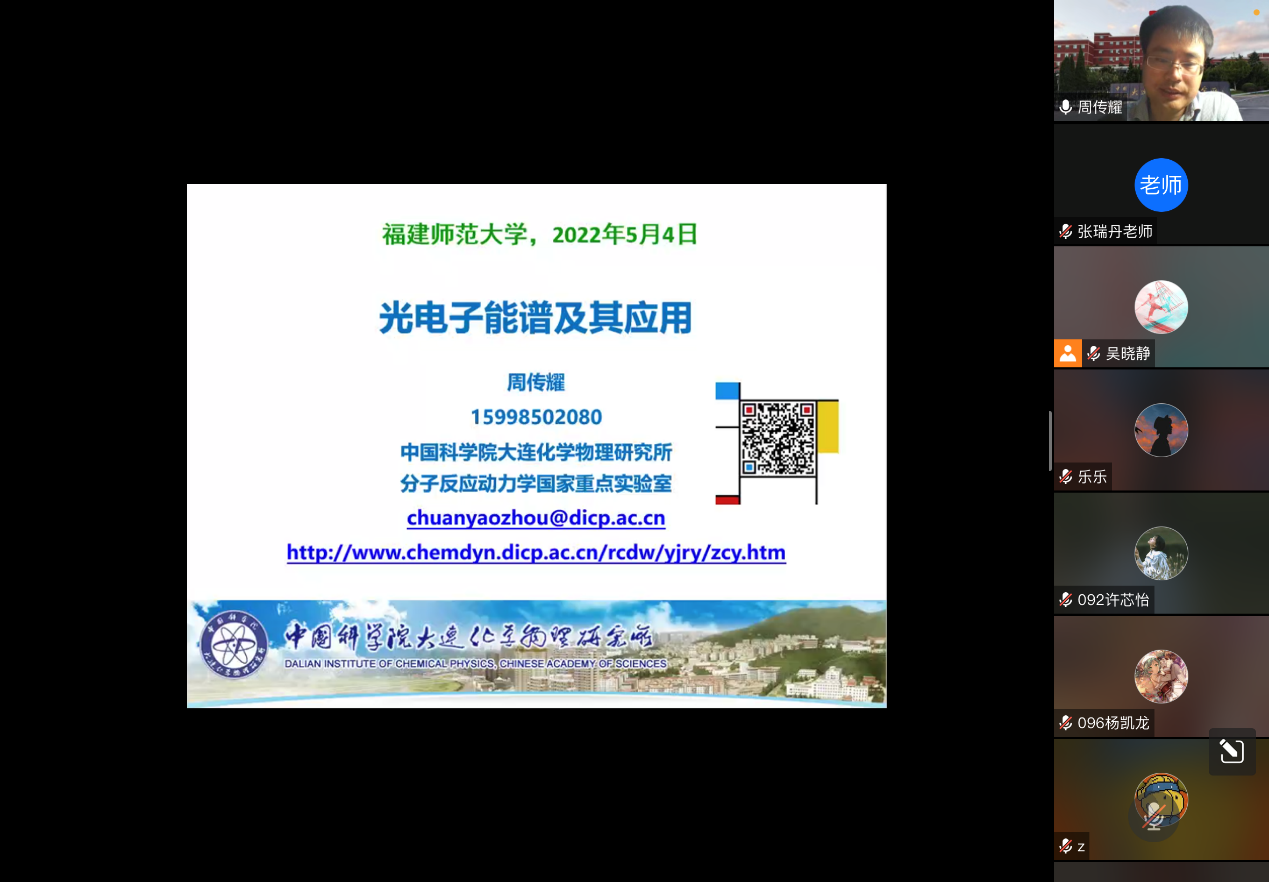Open the chuanyaozhou@dicp.ac.cn email link

click(x=536, y=518)
